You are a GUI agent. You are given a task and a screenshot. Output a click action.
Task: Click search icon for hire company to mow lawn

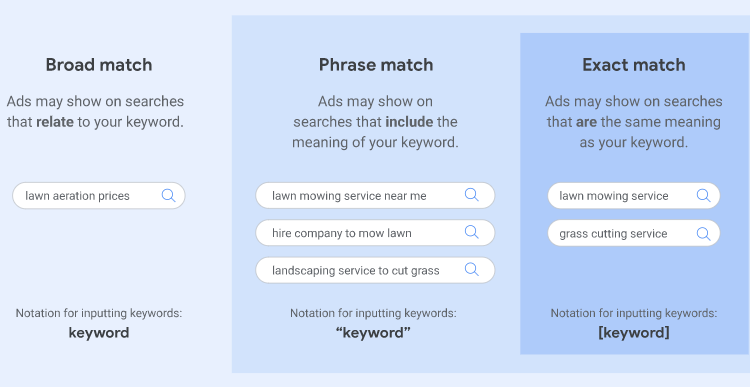point(472,232)
